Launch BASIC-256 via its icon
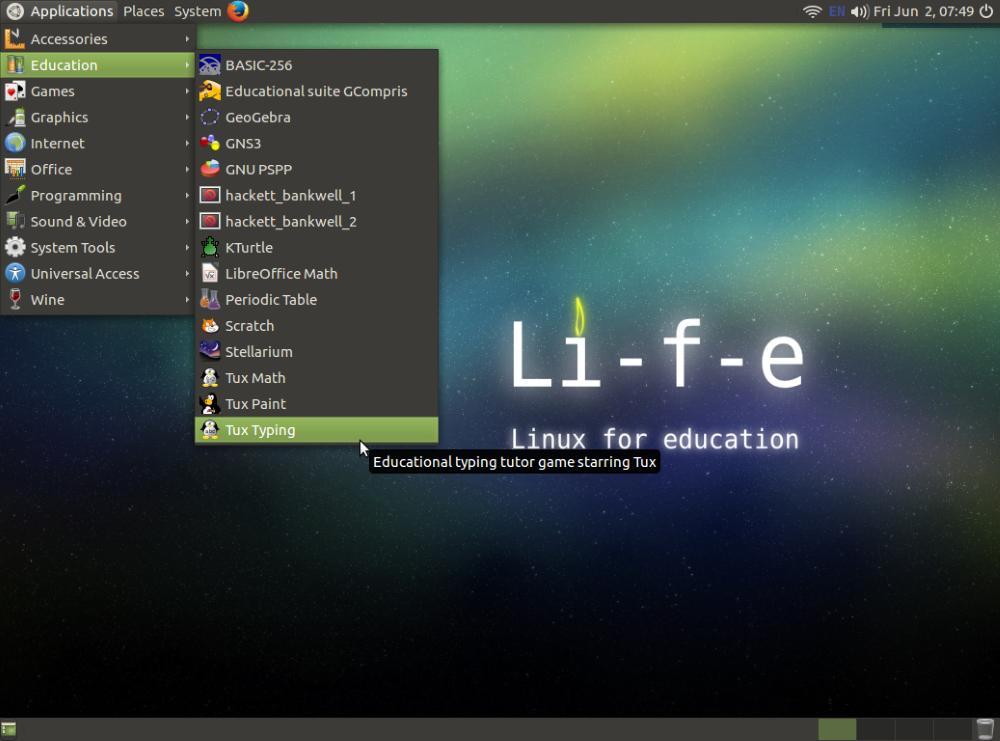 (210, 65)
